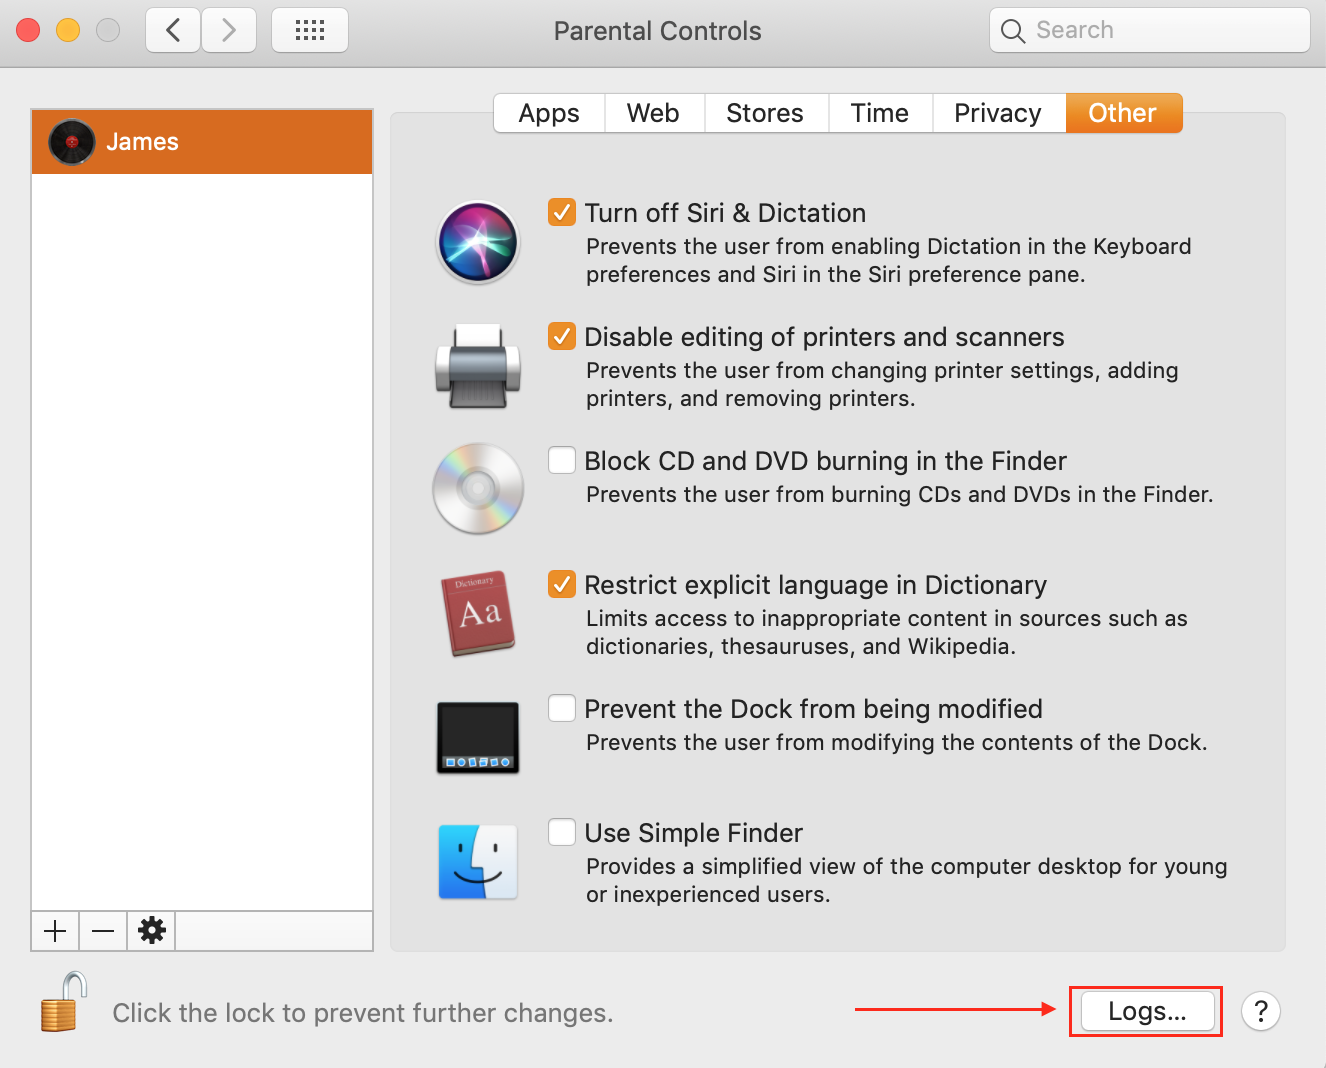Minimize the window with yellow button
Screen dimensions: 1326x1068
[x=68, y=30]
